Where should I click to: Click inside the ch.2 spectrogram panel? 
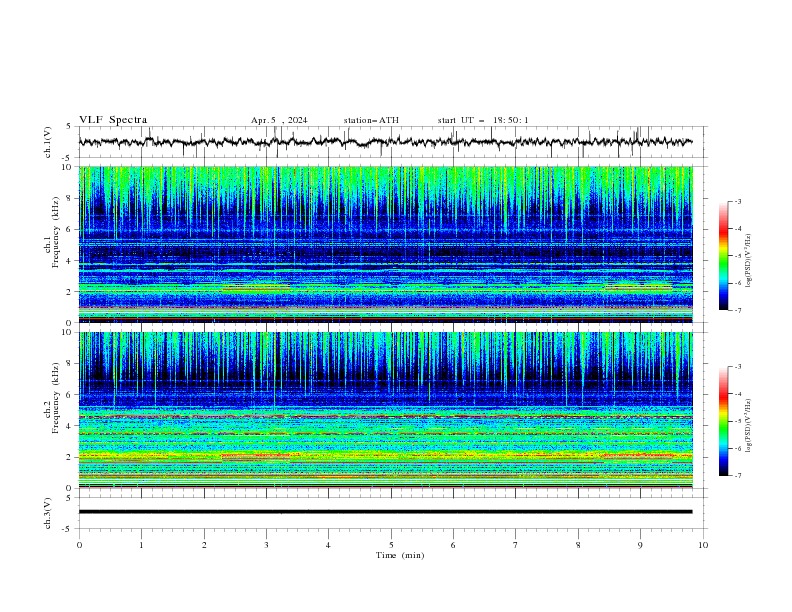pyautogui.click(x=385, y=410)
